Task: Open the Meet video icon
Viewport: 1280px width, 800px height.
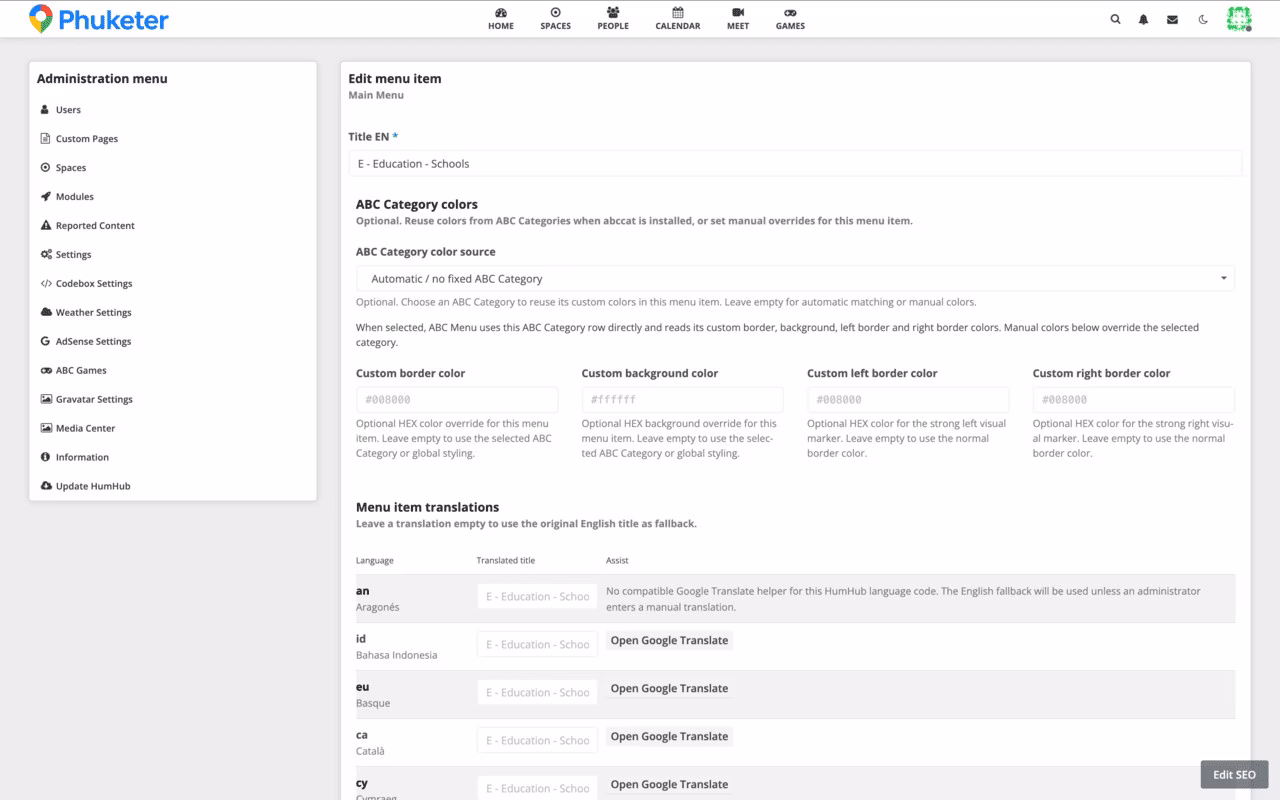Action: [738, 13]
